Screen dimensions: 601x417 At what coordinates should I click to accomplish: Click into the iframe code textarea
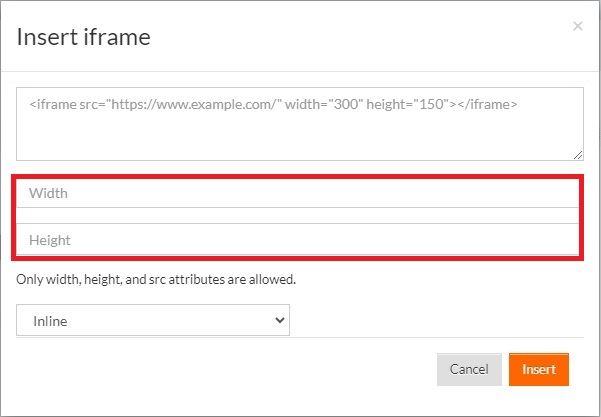coord(300,124)
